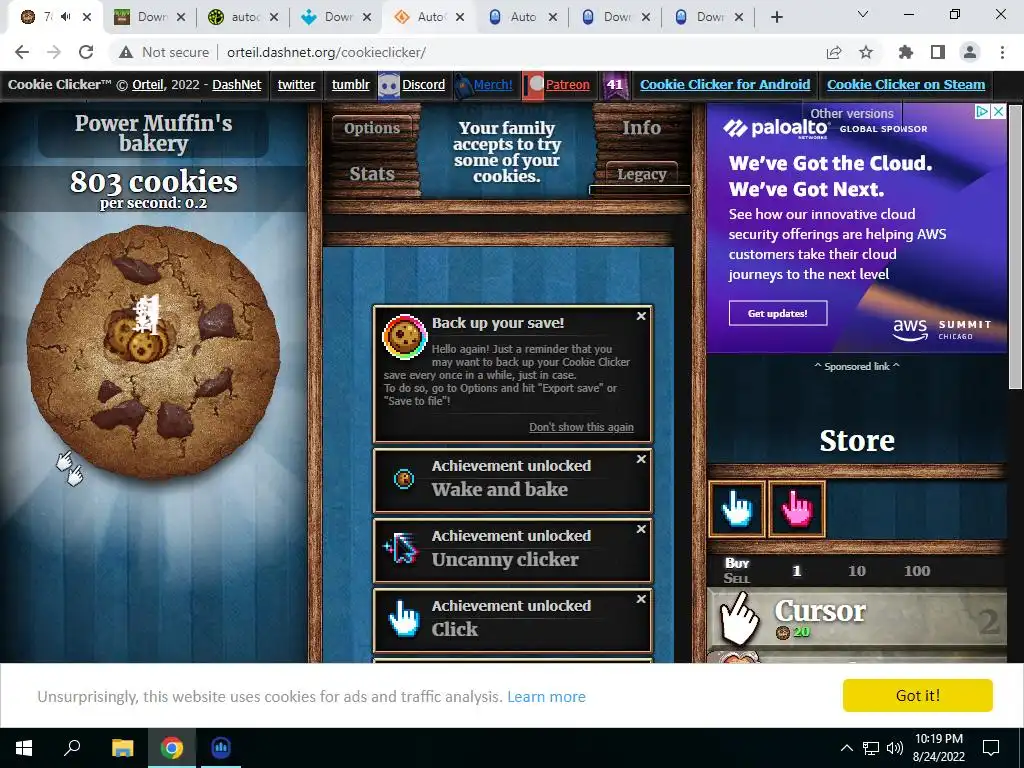
Task: Reload the Cookie Clicker page
Action: pos(86,52)
